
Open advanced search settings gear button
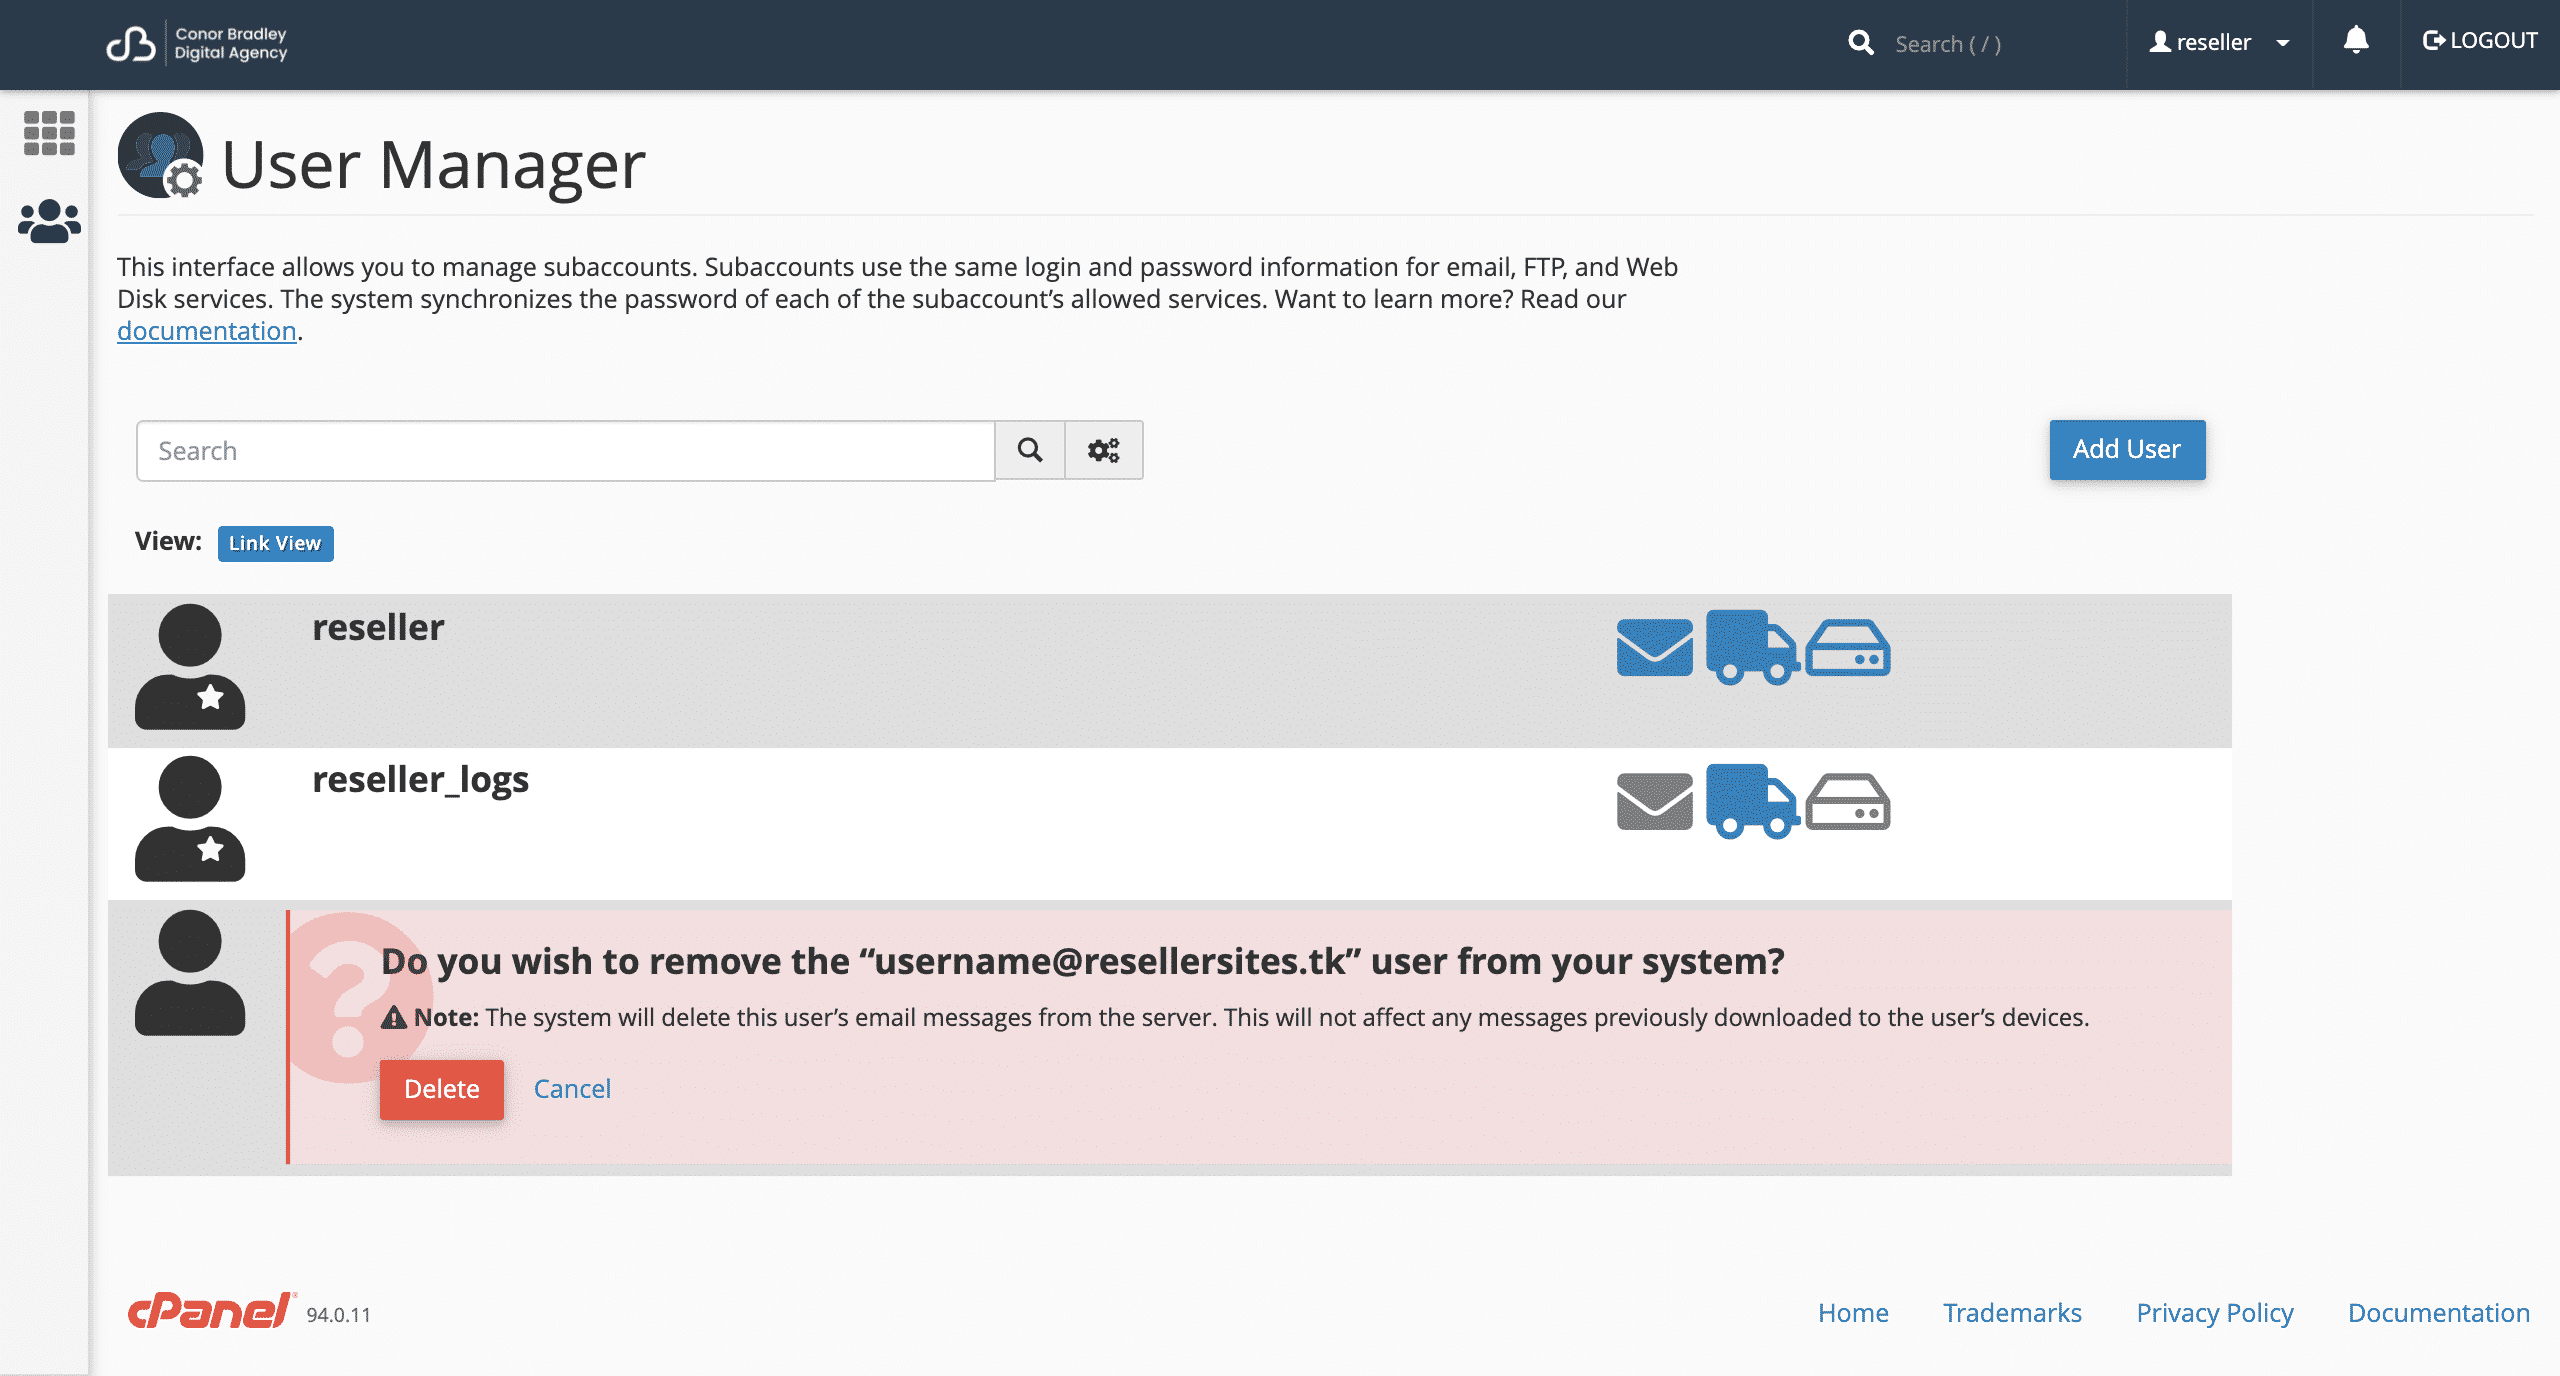[x=1104, y=450]
